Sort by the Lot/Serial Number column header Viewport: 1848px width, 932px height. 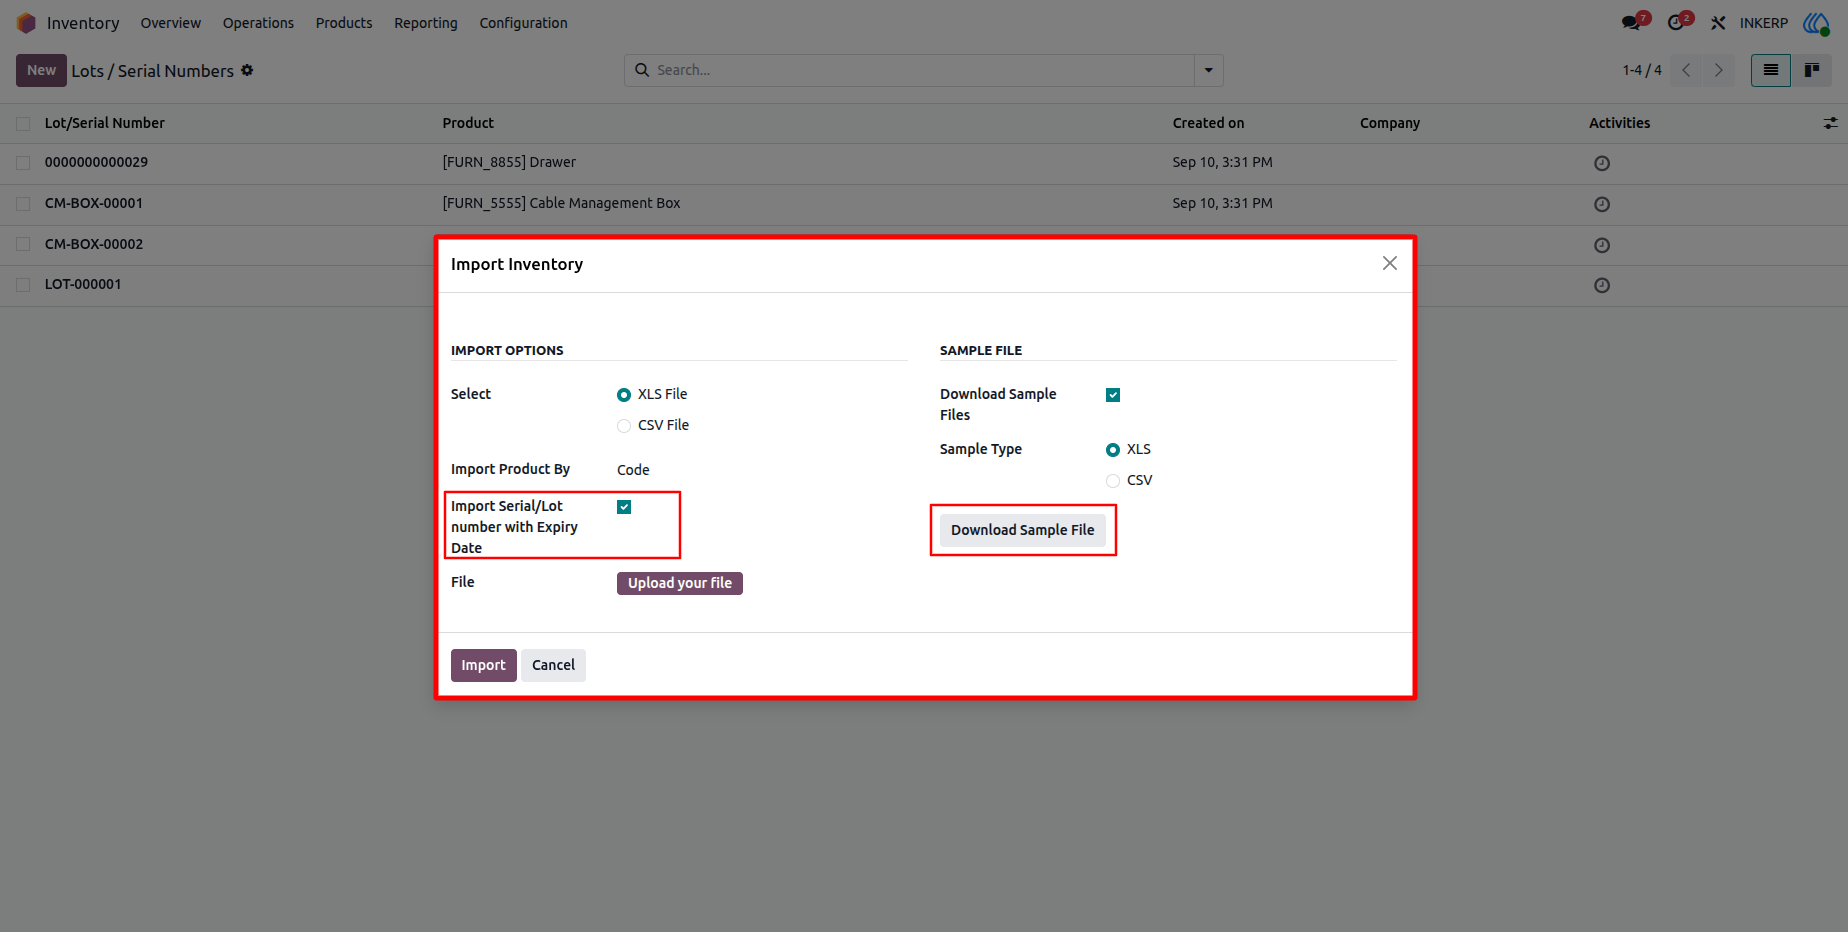pyautogui.click(x=105, y=123)
